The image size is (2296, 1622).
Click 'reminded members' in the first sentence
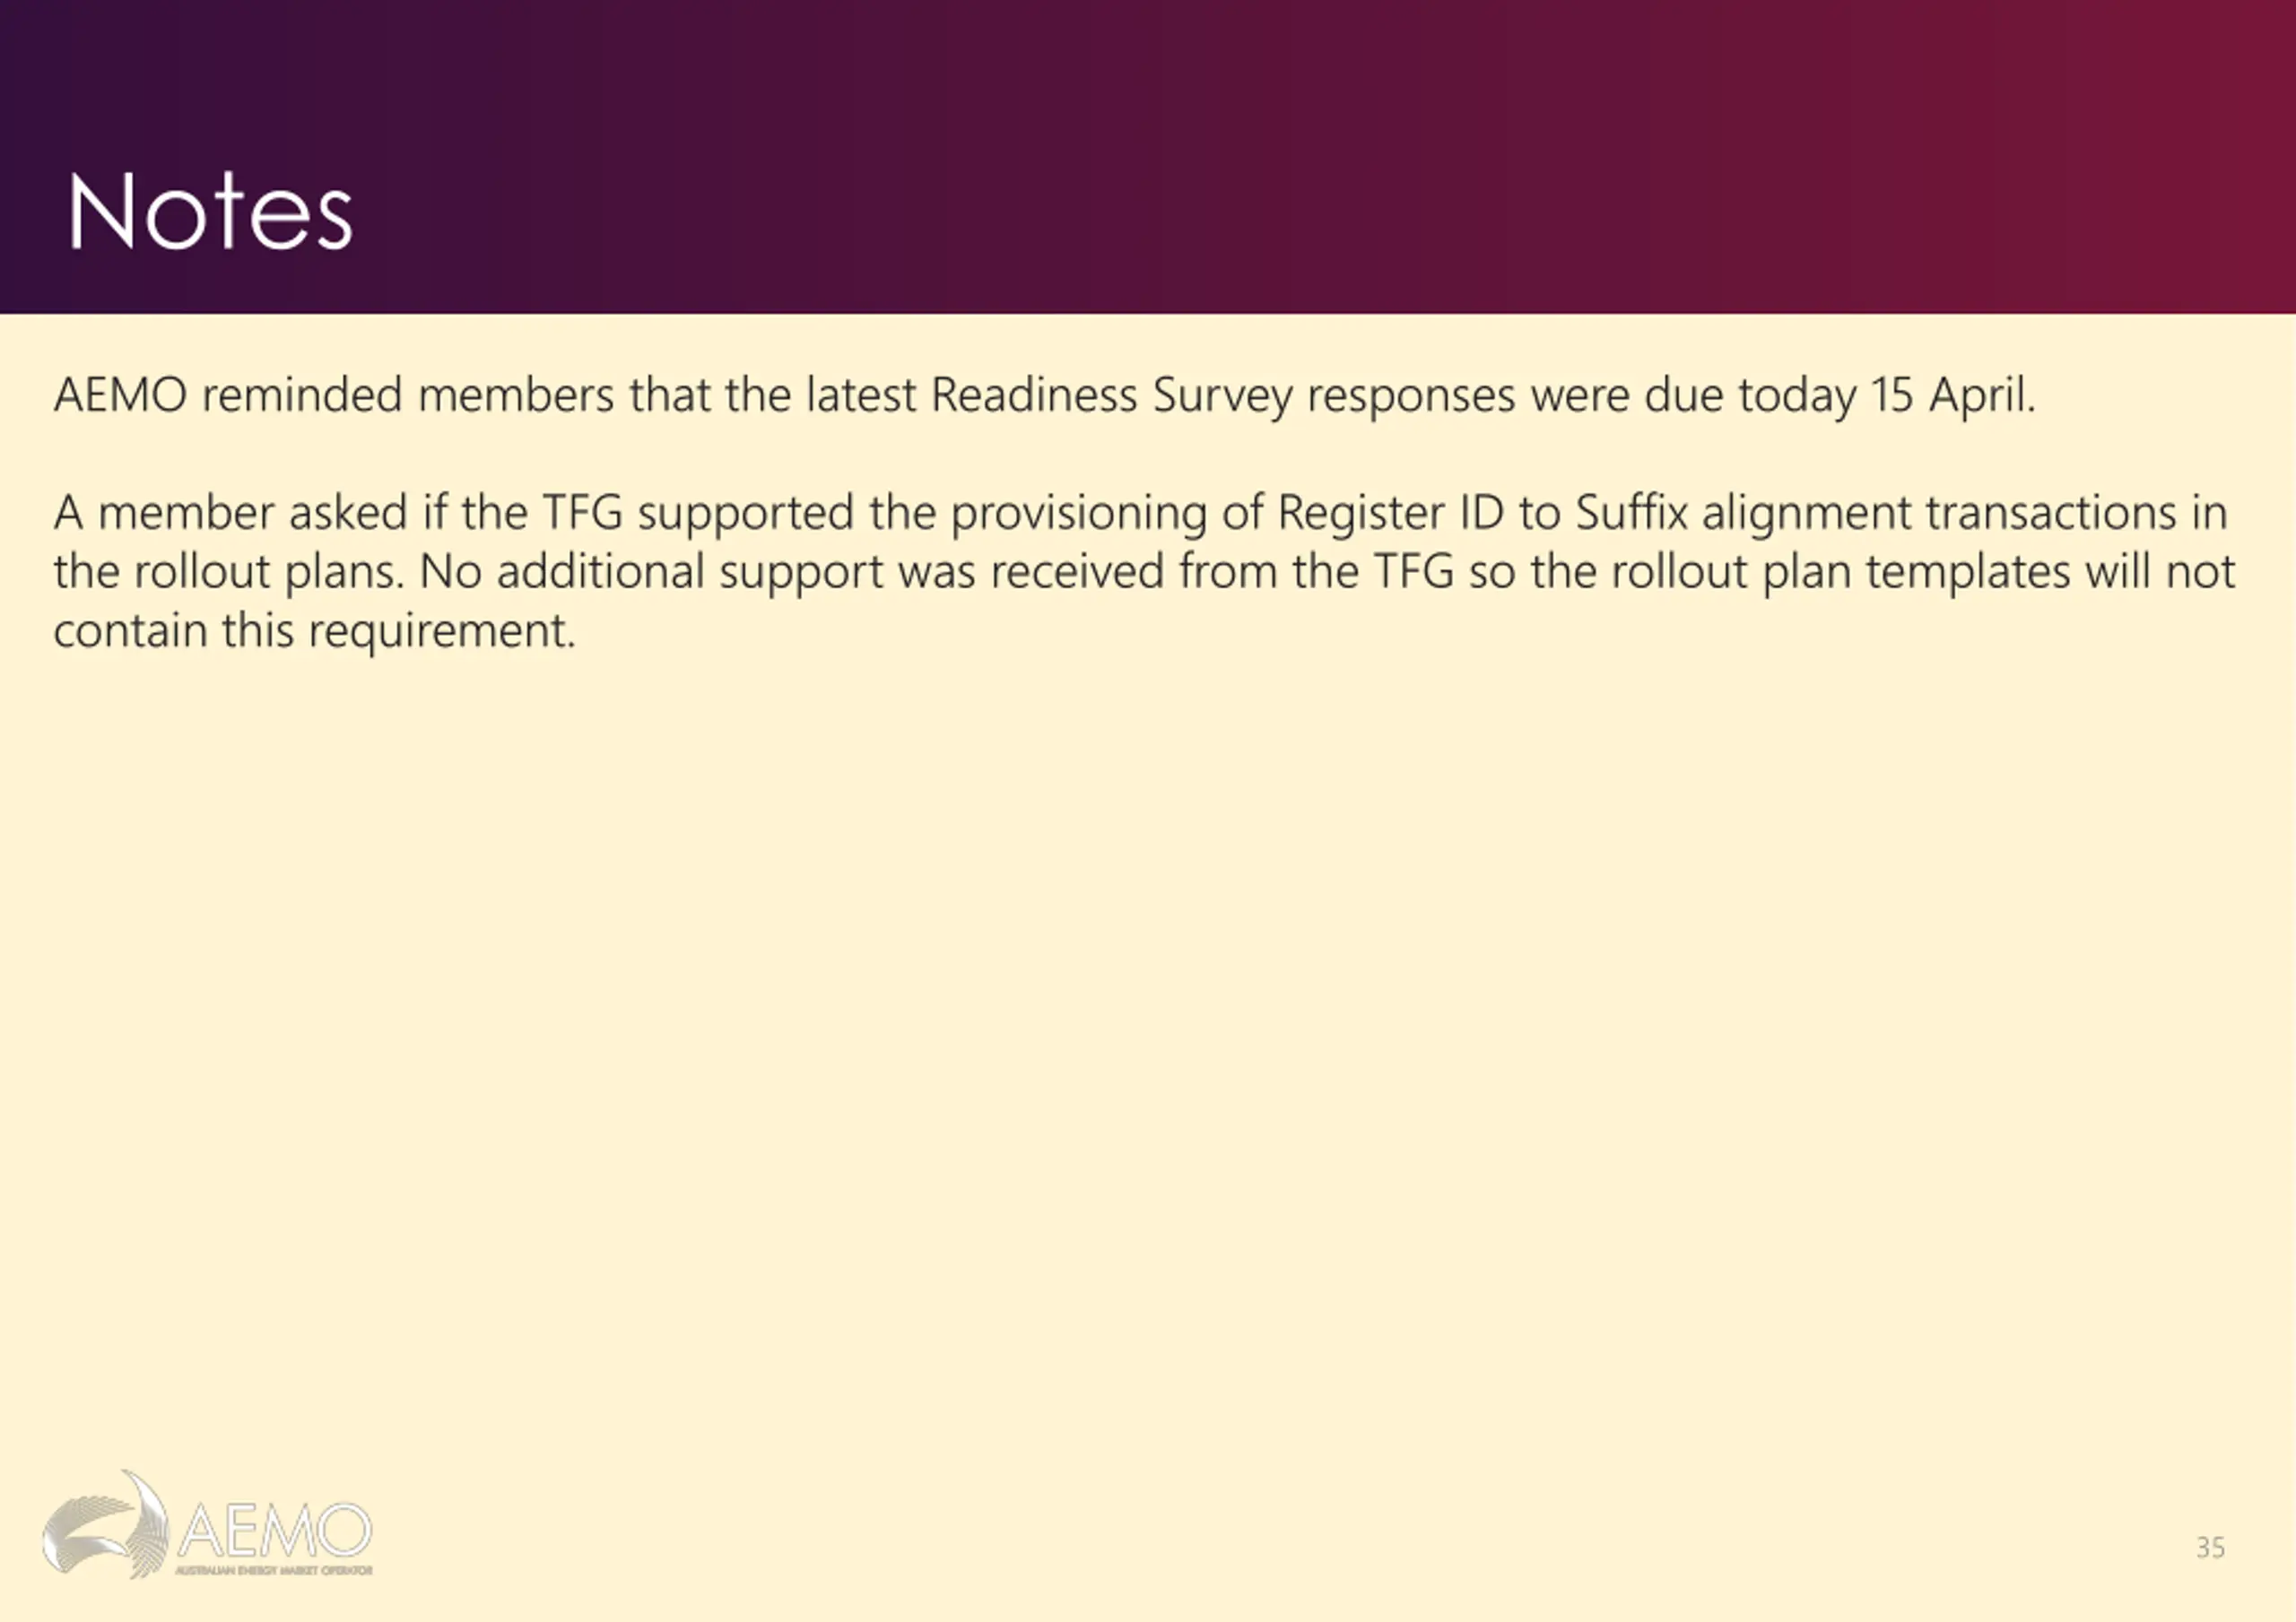click(x=408, y=394)
